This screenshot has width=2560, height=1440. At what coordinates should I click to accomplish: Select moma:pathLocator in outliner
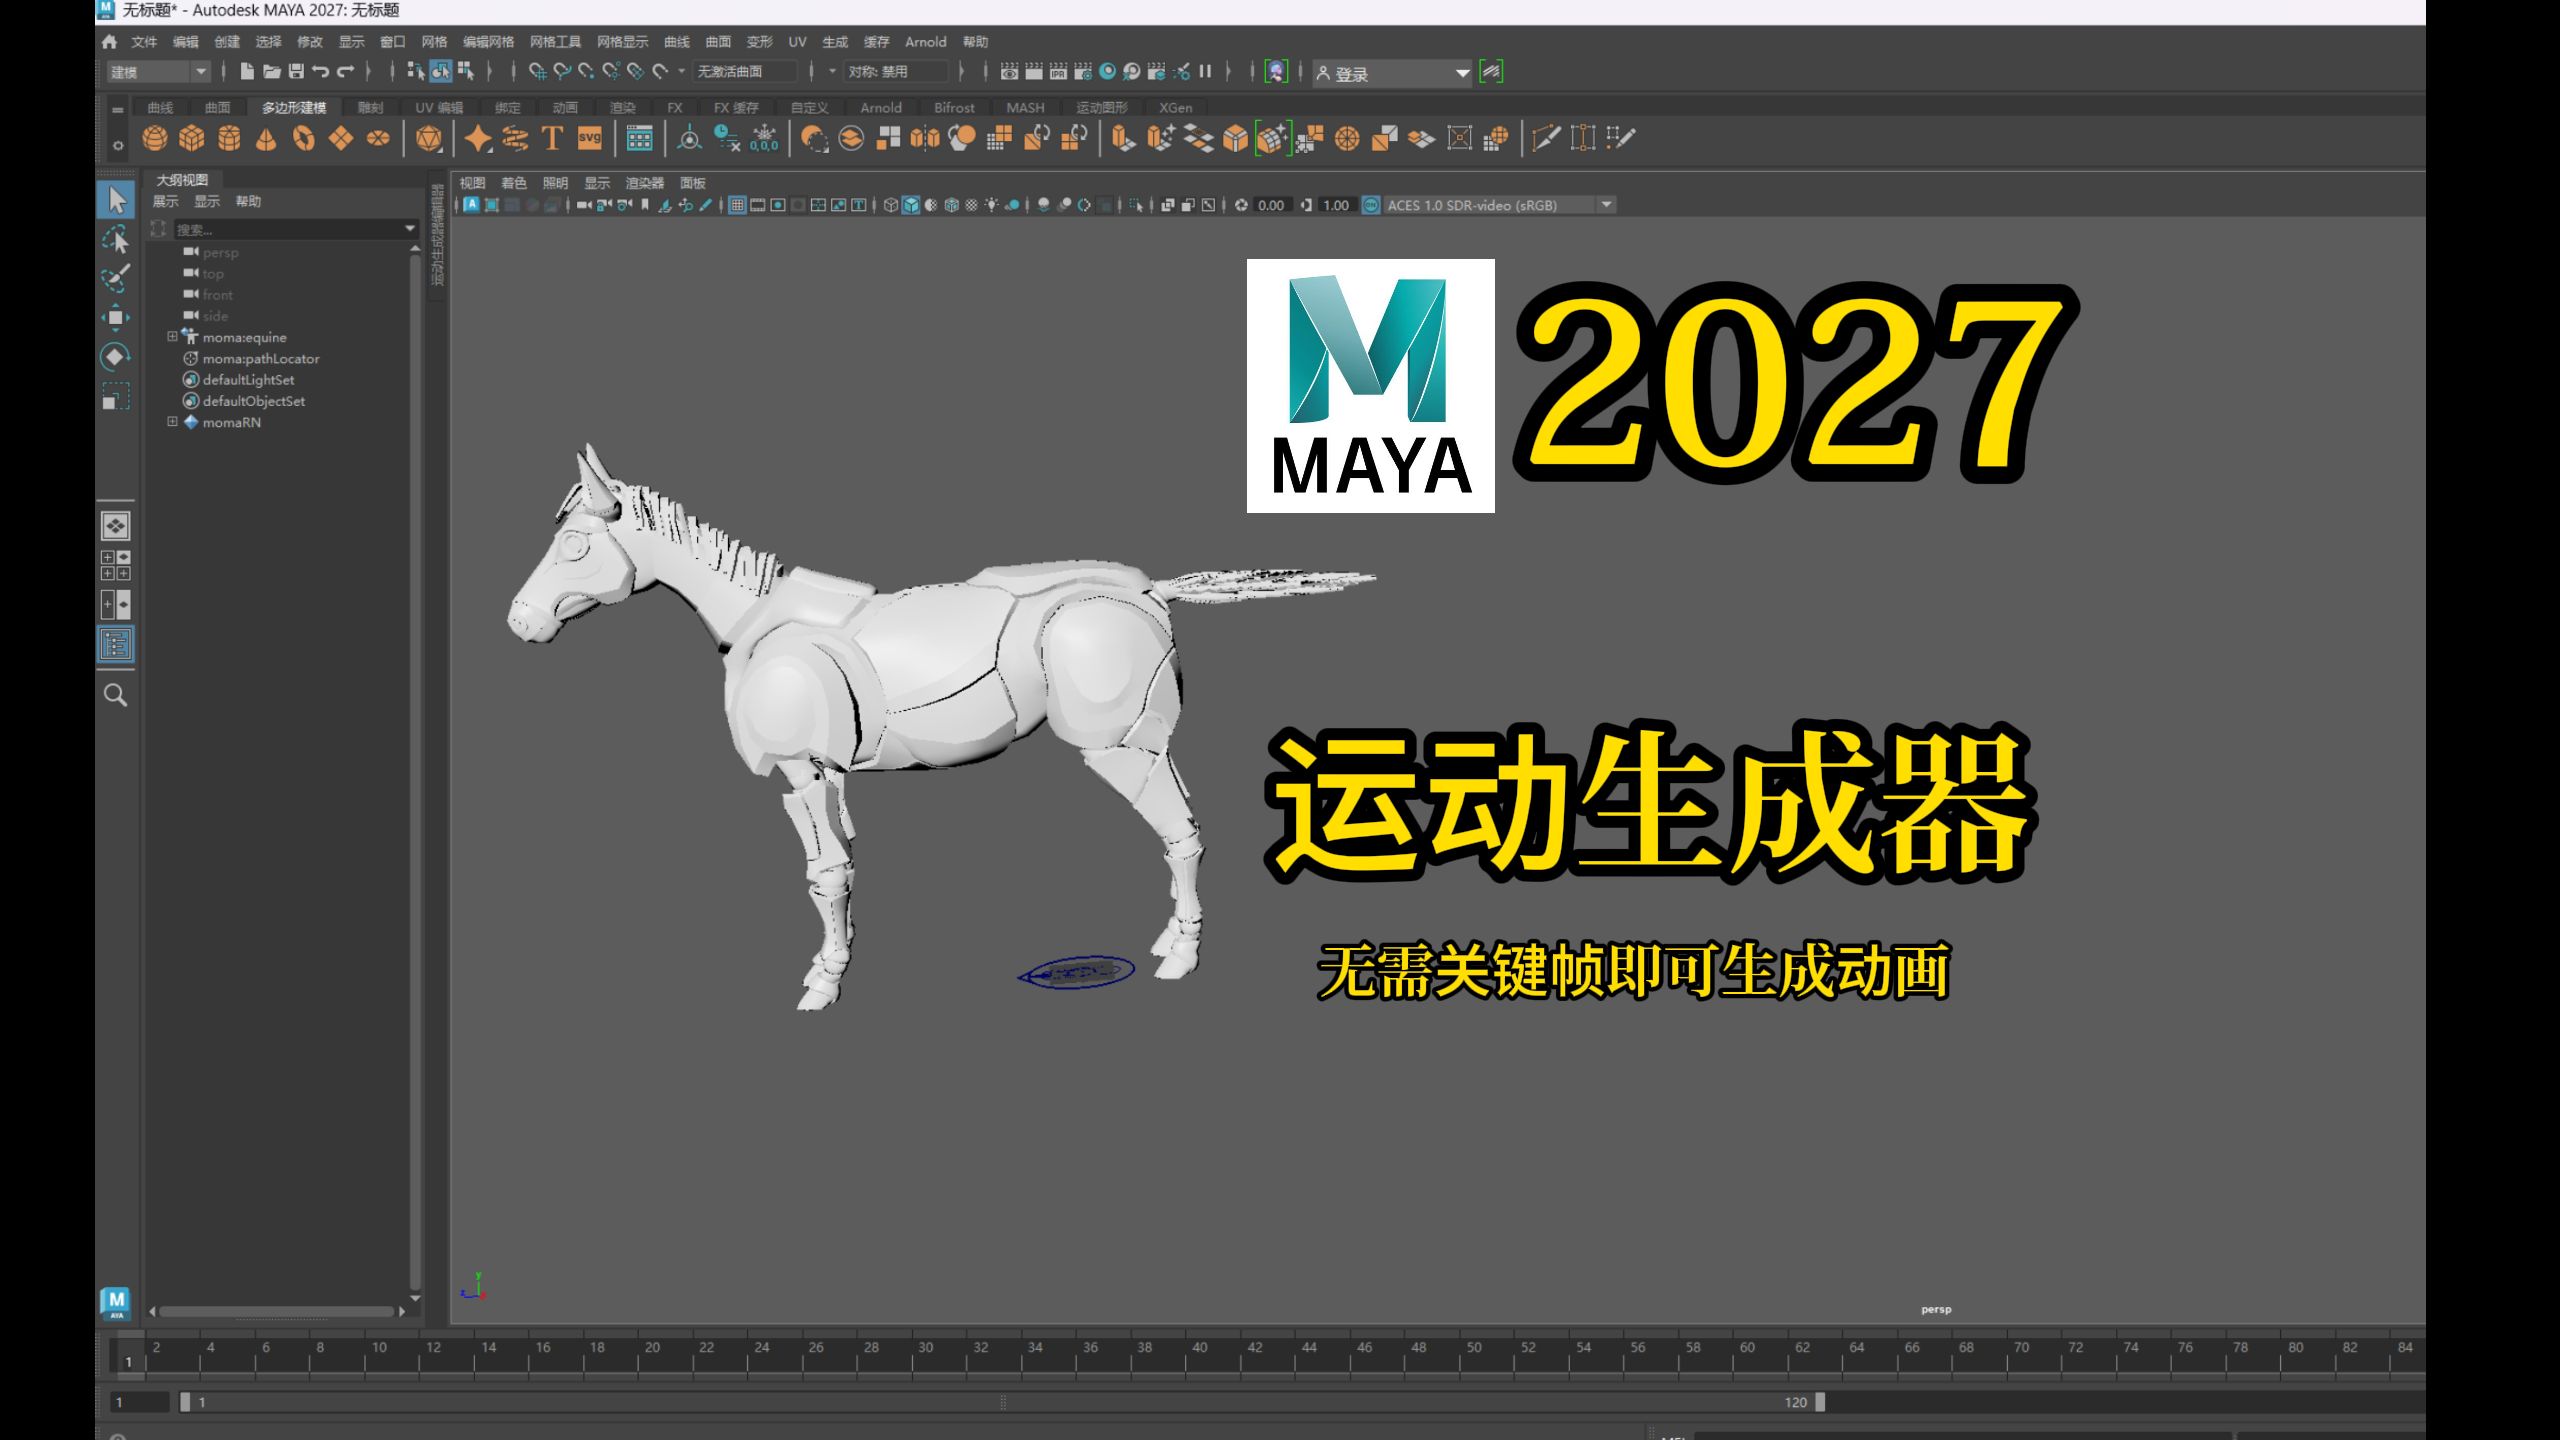[261, 359]
